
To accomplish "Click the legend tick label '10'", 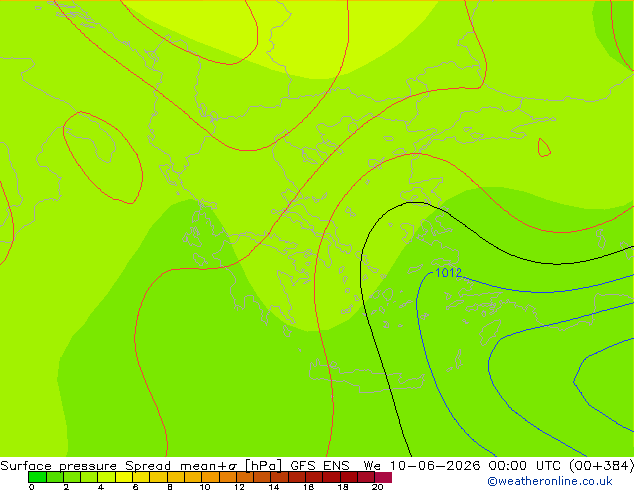I will (x=205, y=487).
